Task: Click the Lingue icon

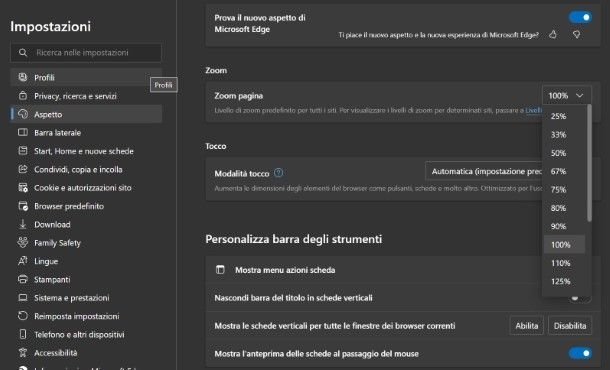Action: point(23,261)
